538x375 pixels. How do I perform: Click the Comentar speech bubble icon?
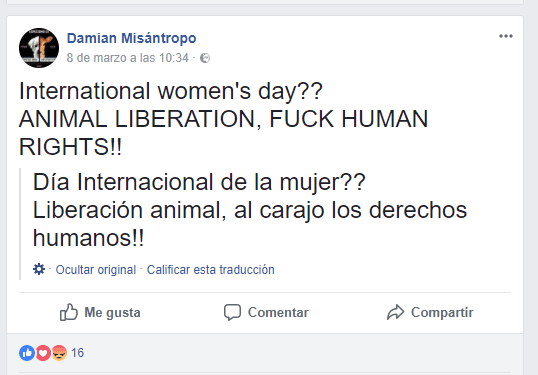click(232, 312)
